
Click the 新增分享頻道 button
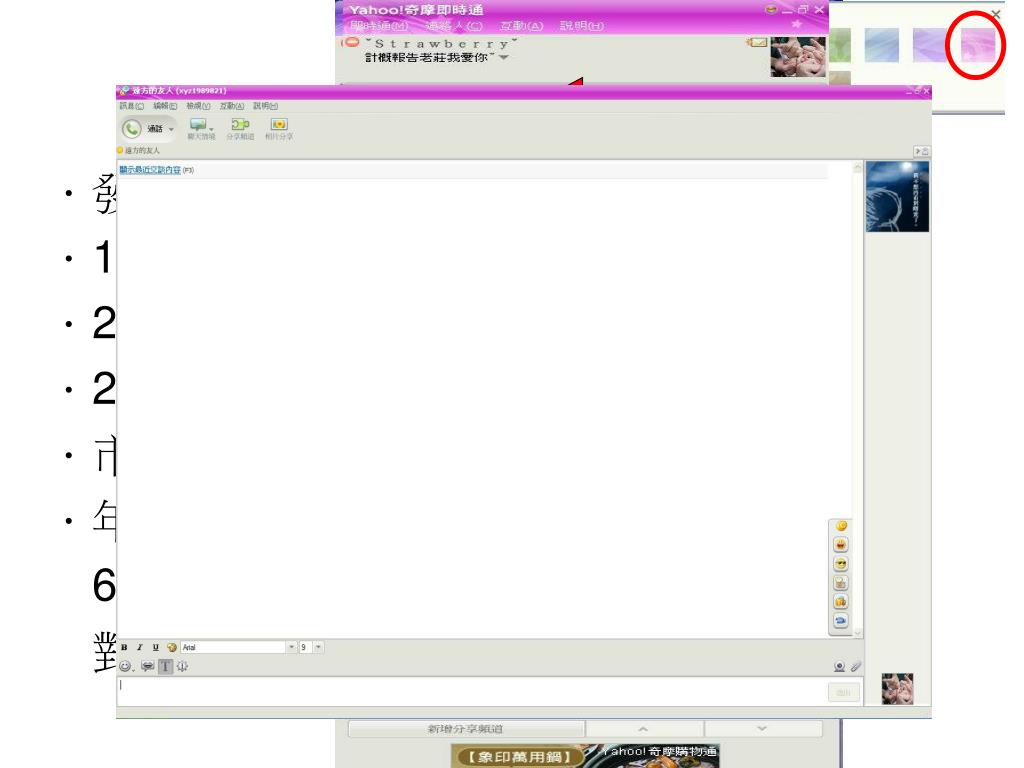click(x=466, y=729)
